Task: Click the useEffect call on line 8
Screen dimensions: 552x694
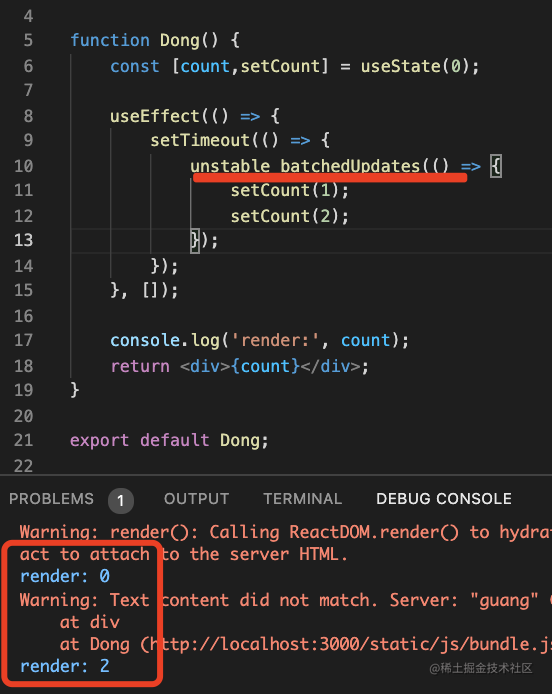Action: click(x=154, y=116)
